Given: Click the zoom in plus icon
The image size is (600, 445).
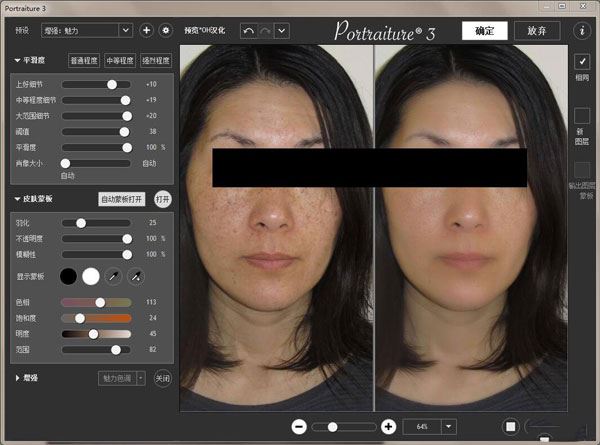Looking at the screenshot, I should pos(388,426).
